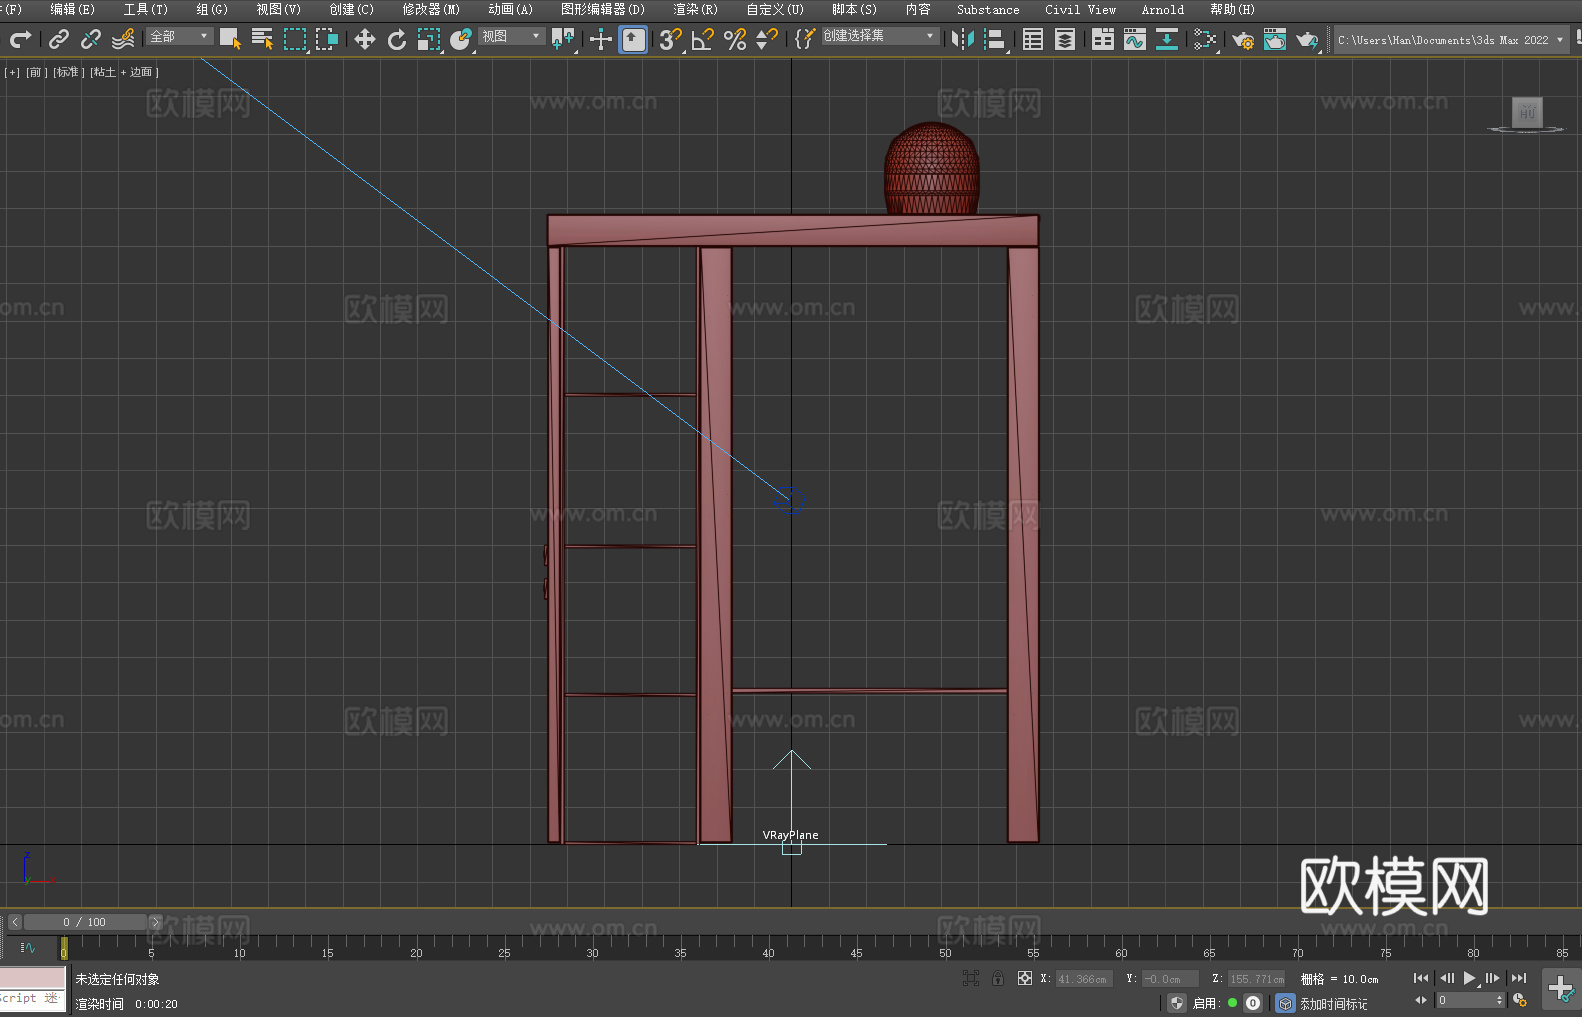This screenshot has width=1582, height=1017.
Task: Open the [前] viewport view menu
Action: pos(37,72)
